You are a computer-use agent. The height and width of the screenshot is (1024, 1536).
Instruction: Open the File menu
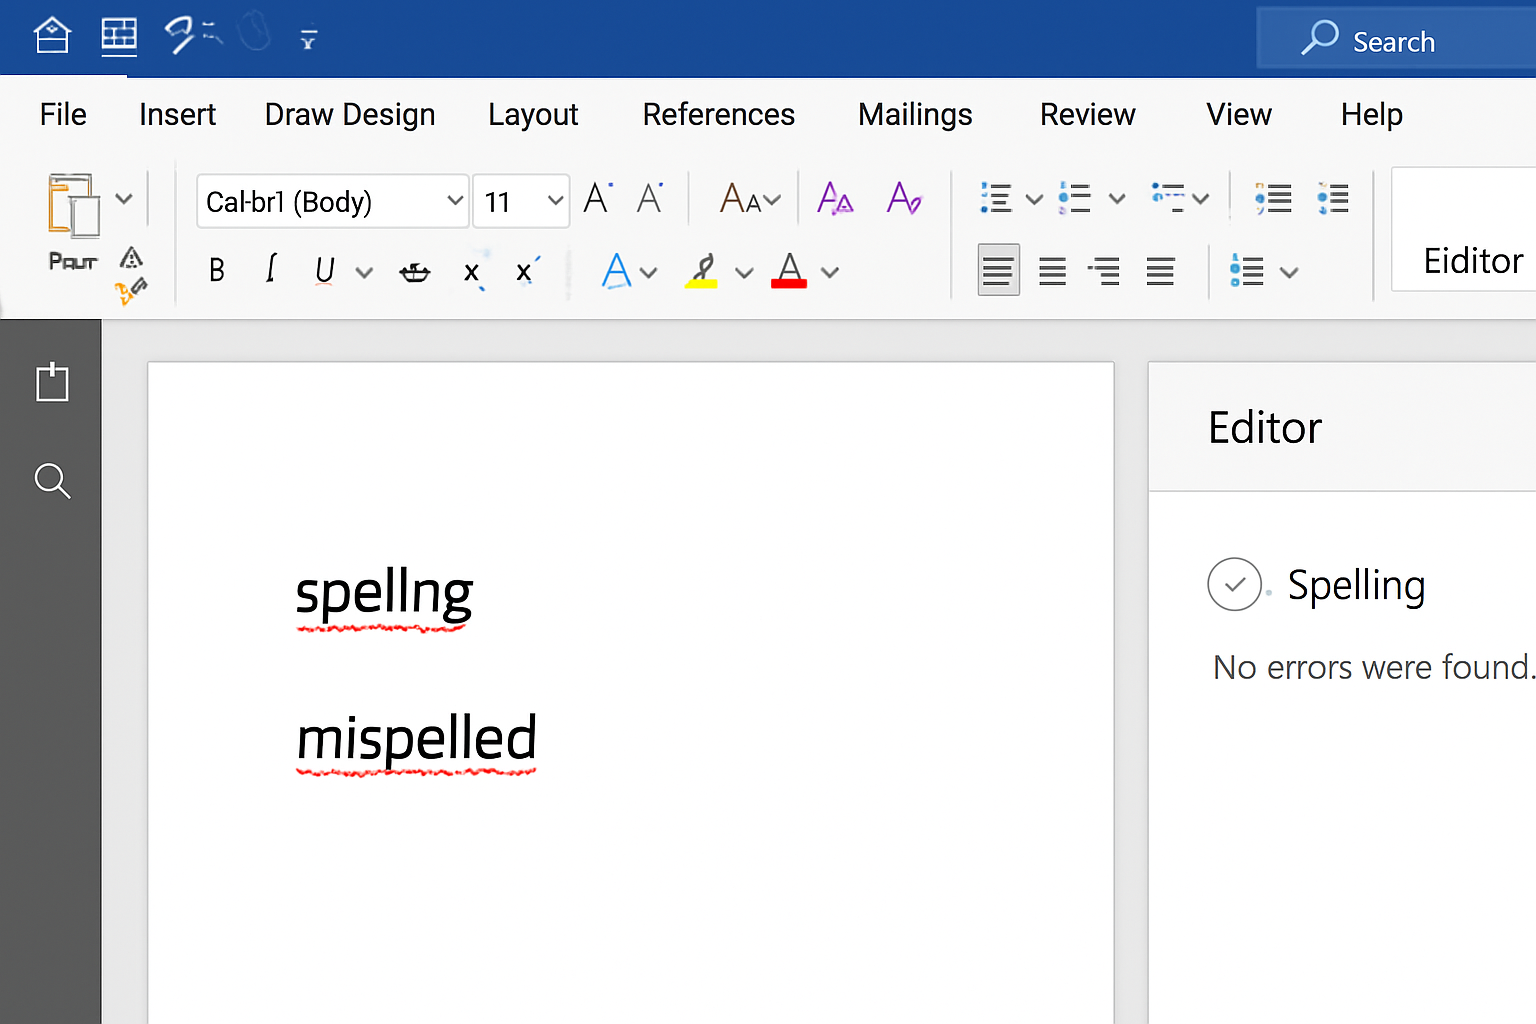(x=63, y=114)
